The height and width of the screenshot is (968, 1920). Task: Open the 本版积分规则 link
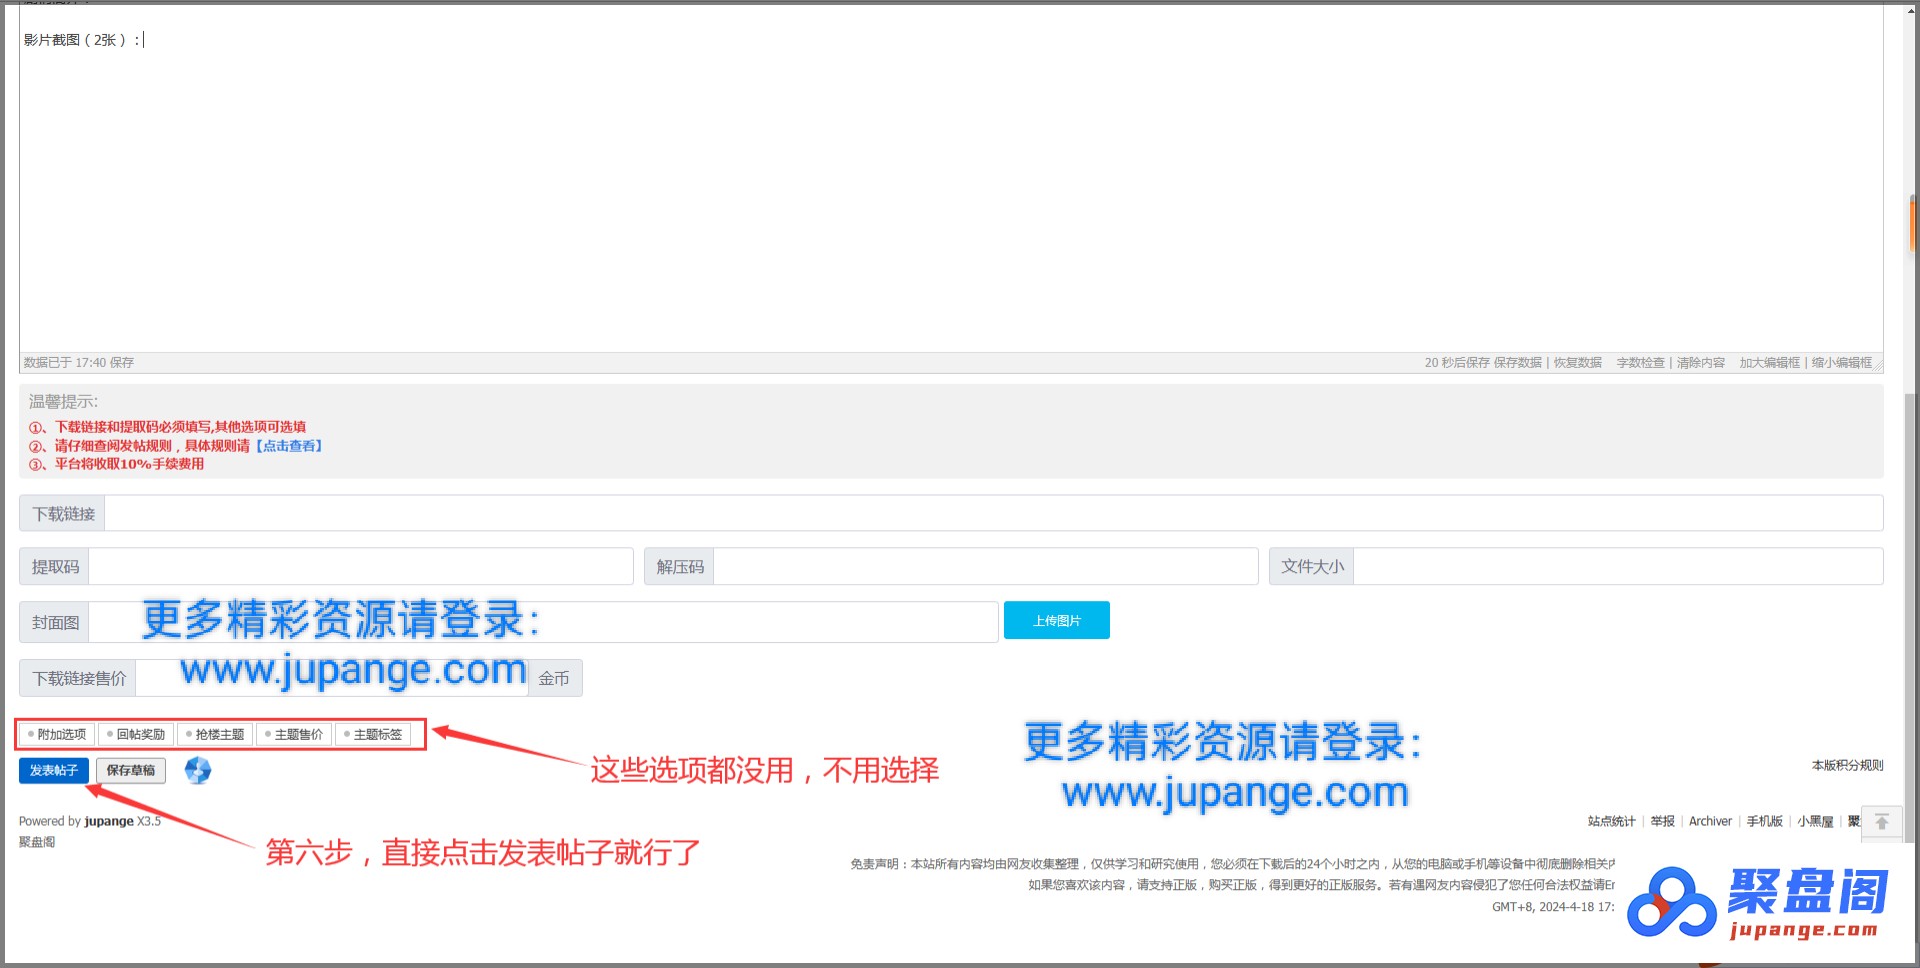pos(1847,765)
